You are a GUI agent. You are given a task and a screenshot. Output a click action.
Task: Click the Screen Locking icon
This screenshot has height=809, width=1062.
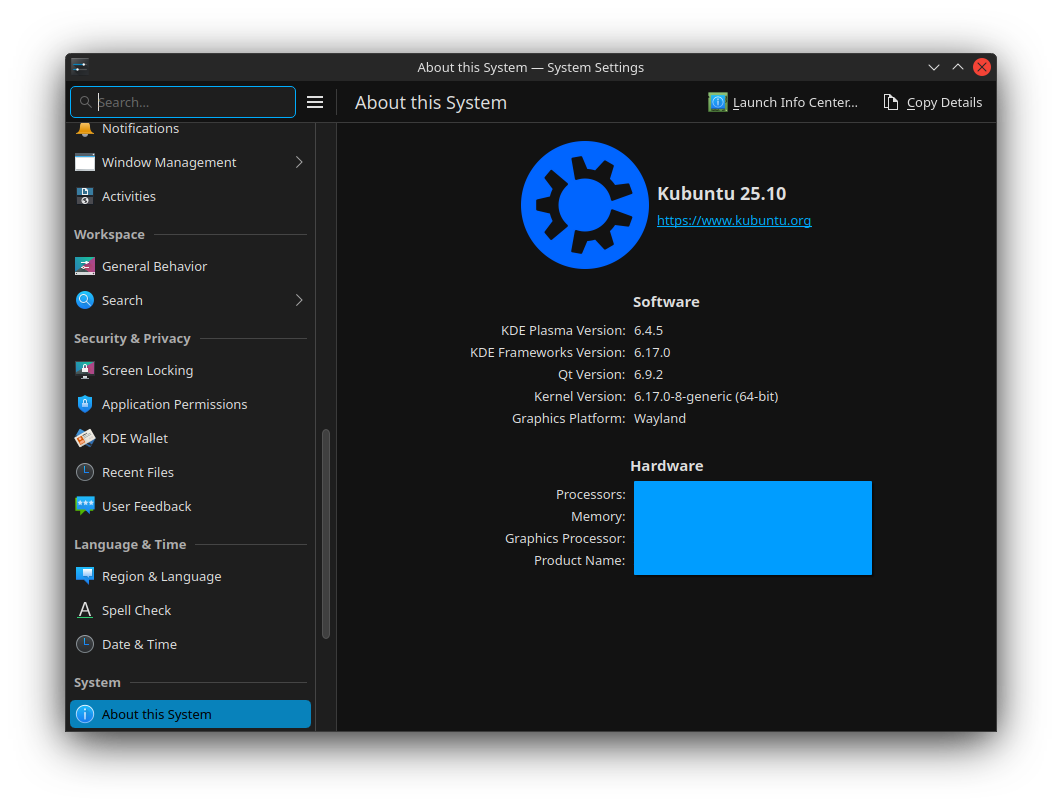pos(85,371)
